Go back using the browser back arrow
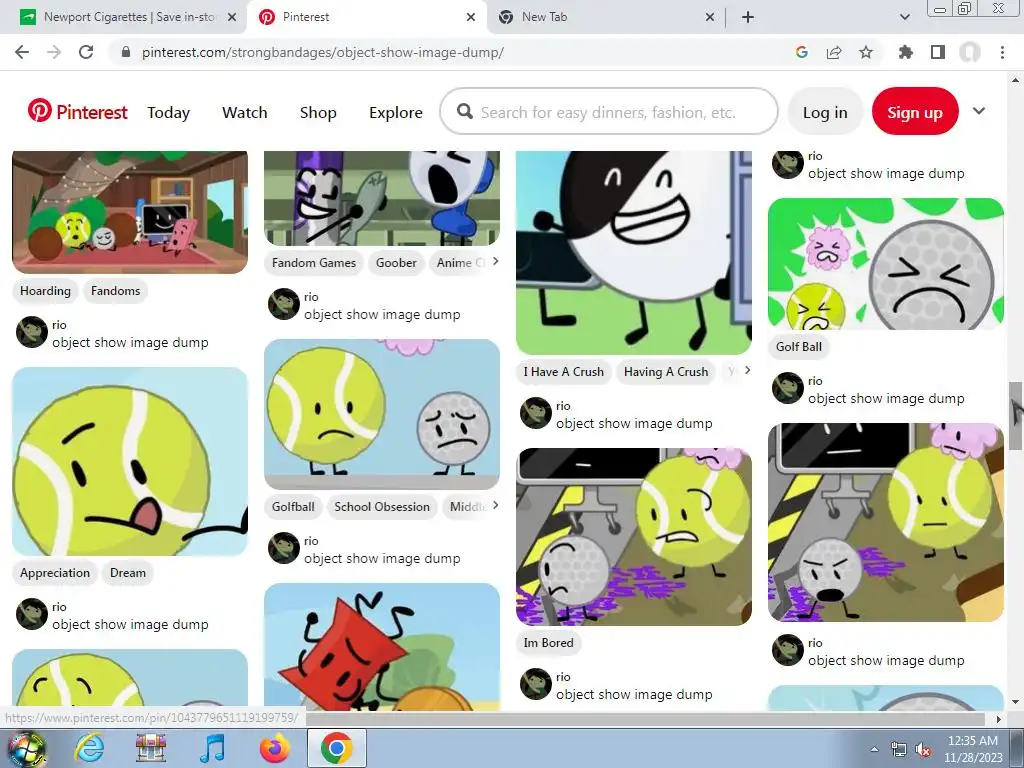The image size is (1024, 768). coord(22,52)
